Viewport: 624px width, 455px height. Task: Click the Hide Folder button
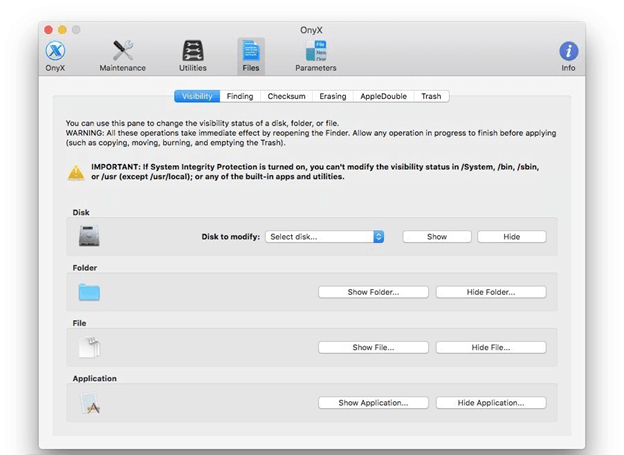pyautogui.click(x=491, y=292)
